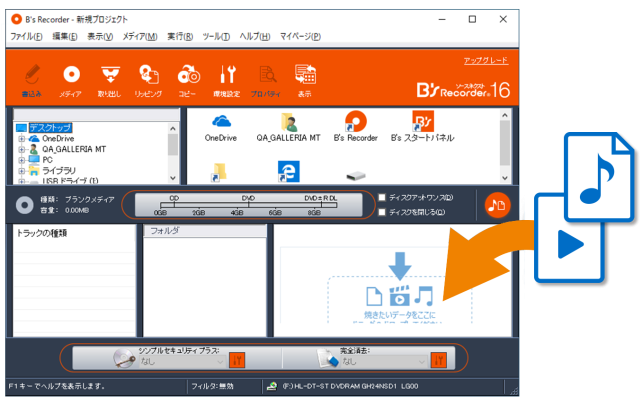Open the マイページ(P) menu
Image resolution: width=642 pixels, height=405 pixels.
[x=300, y=36]
